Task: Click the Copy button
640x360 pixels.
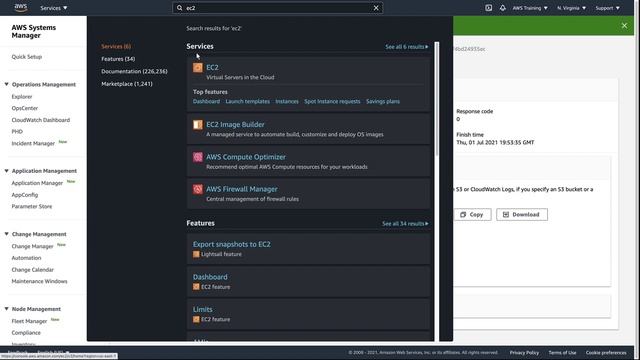Action: pos(472,214)
